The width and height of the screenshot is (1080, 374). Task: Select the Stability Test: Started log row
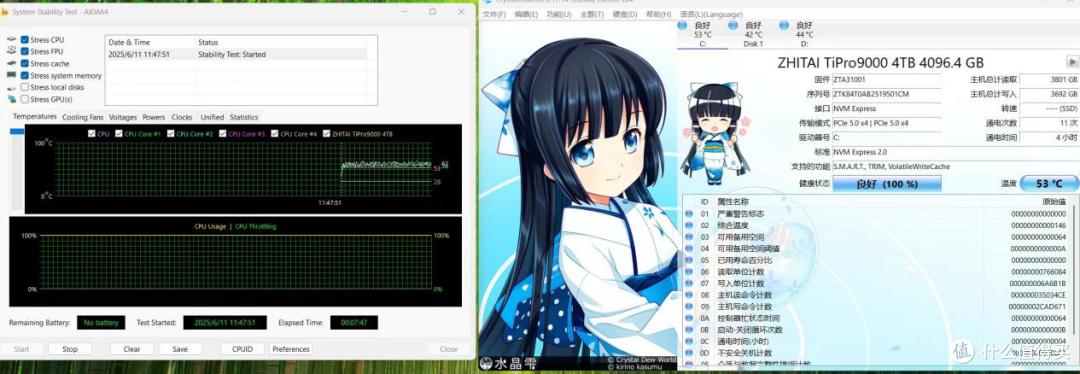point(236,54)
